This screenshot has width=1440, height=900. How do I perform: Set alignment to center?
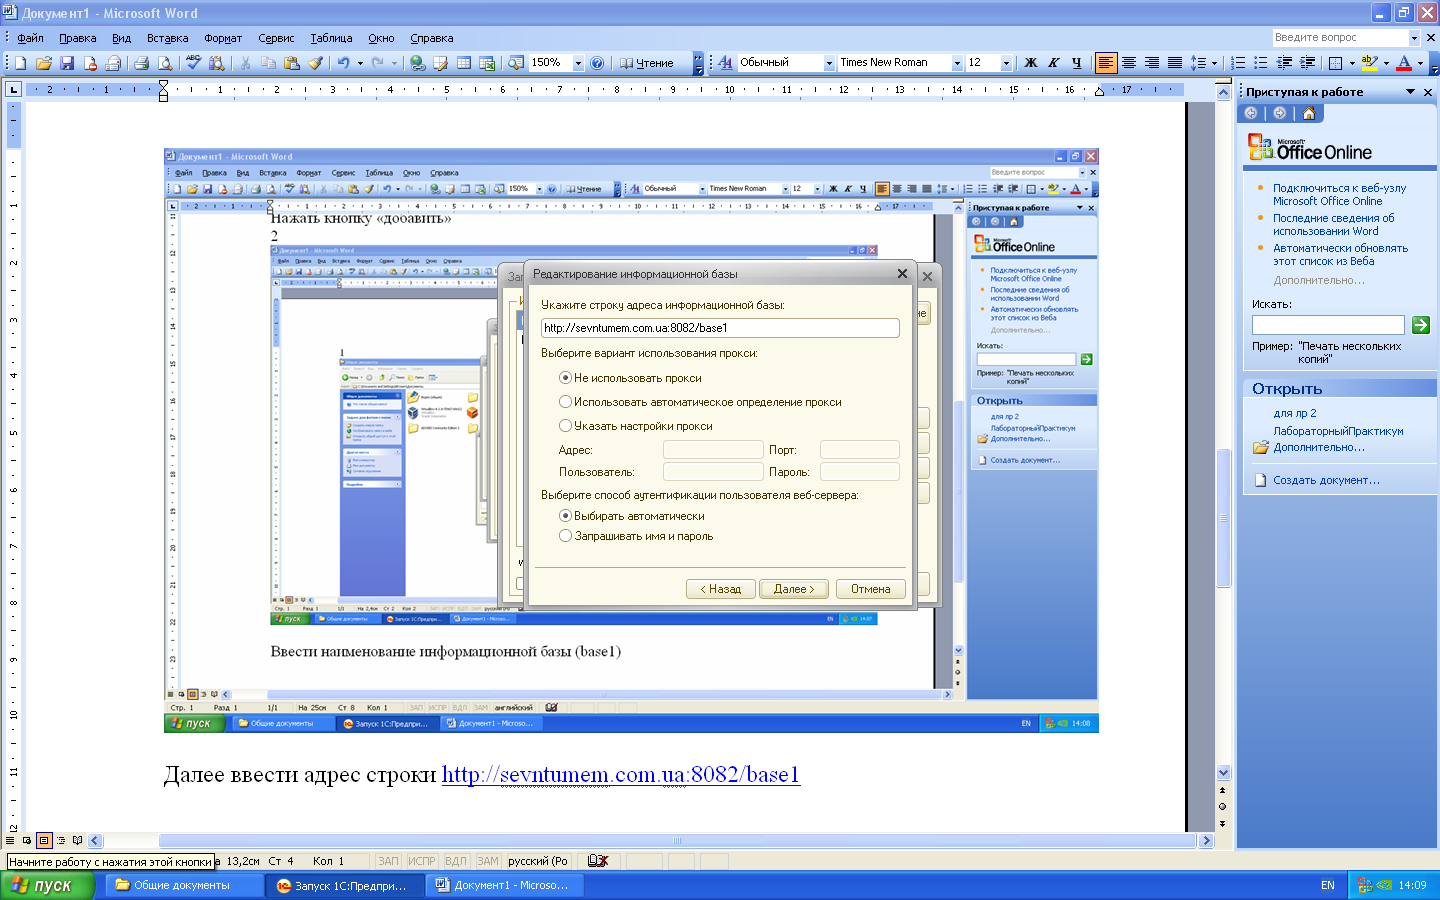1129,63
